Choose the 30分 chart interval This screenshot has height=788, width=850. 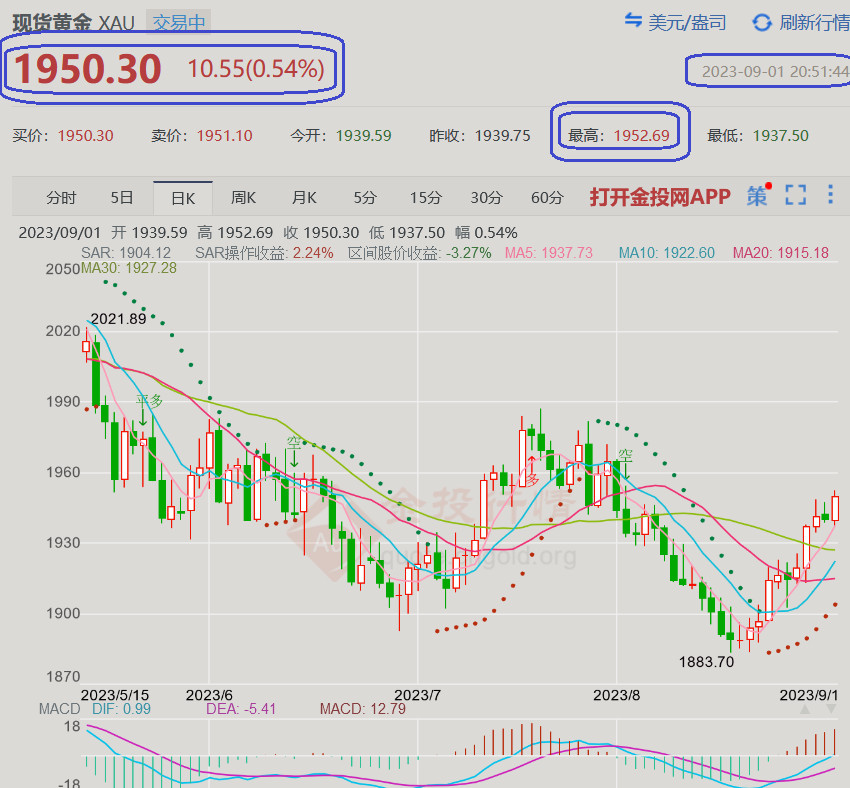pyautogui.click(x=486, y=198)
